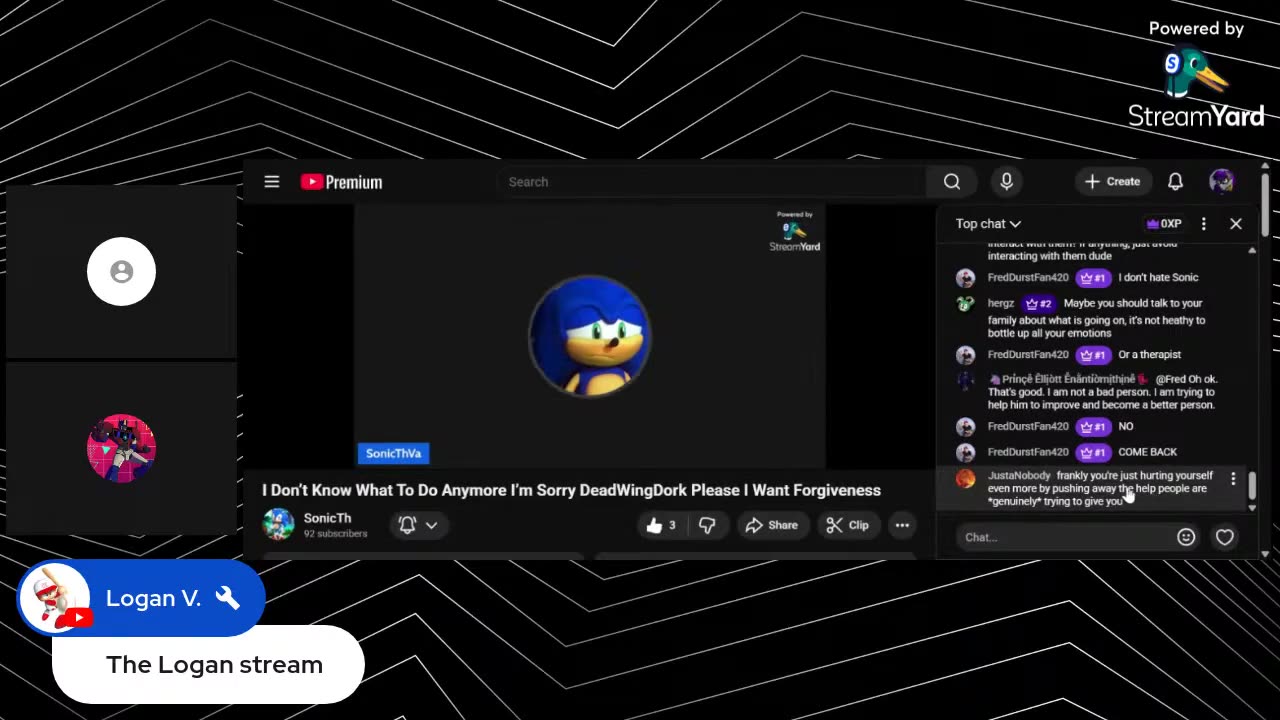Click the 'COME BACK' chat message

coord(1147,452)
